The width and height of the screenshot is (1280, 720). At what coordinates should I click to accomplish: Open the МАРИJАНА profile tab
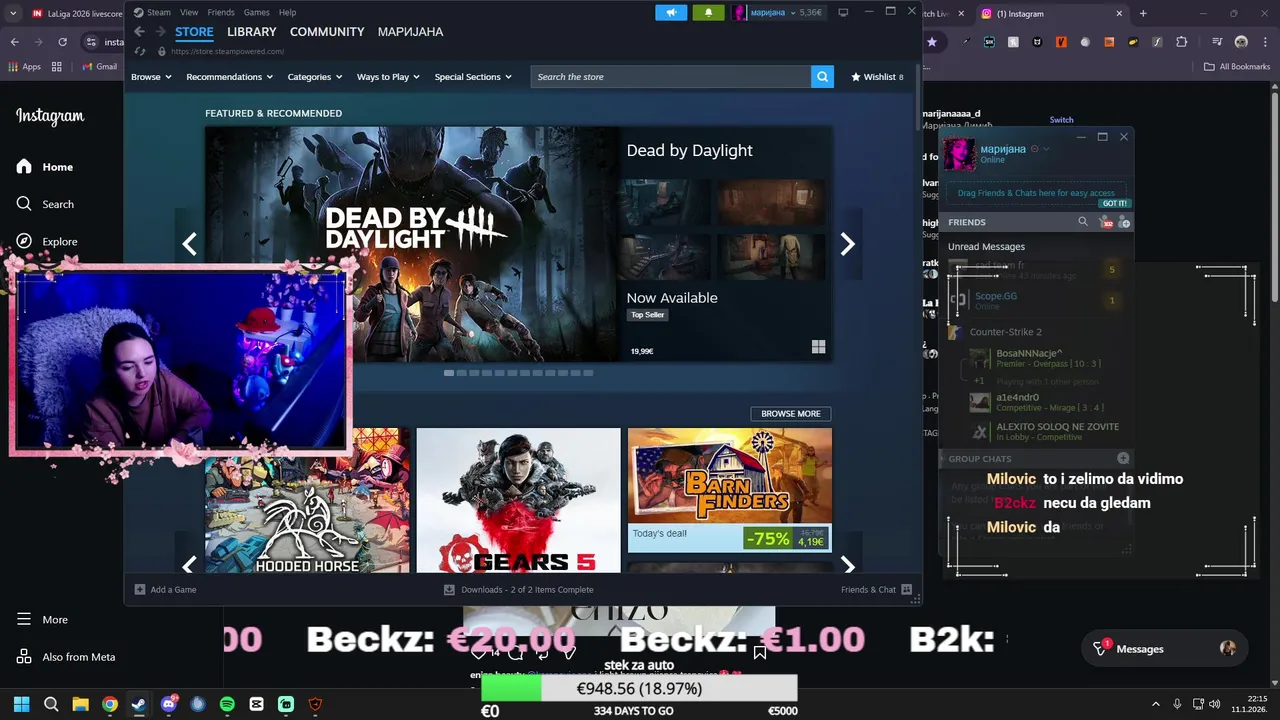(410, 32)
